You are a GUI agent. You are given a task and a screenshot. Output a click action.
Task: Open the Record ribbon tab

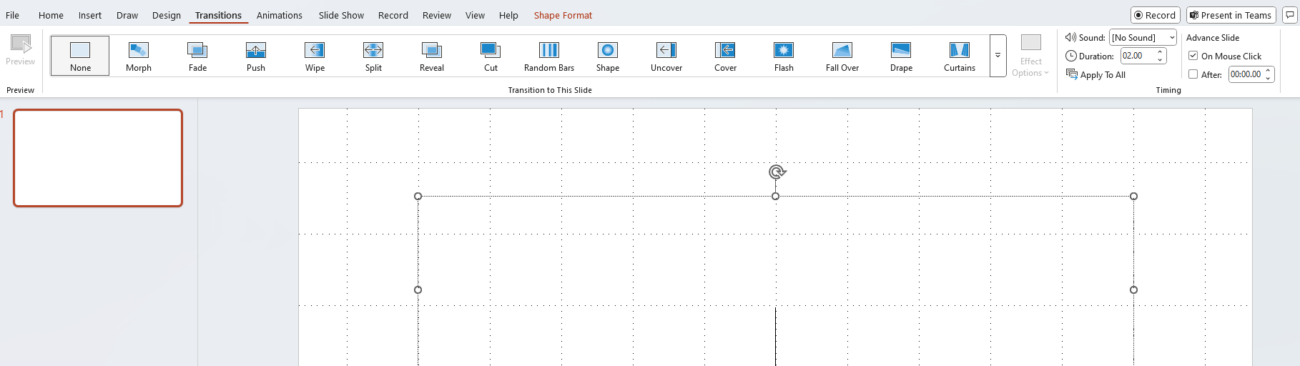pos(393,15)
